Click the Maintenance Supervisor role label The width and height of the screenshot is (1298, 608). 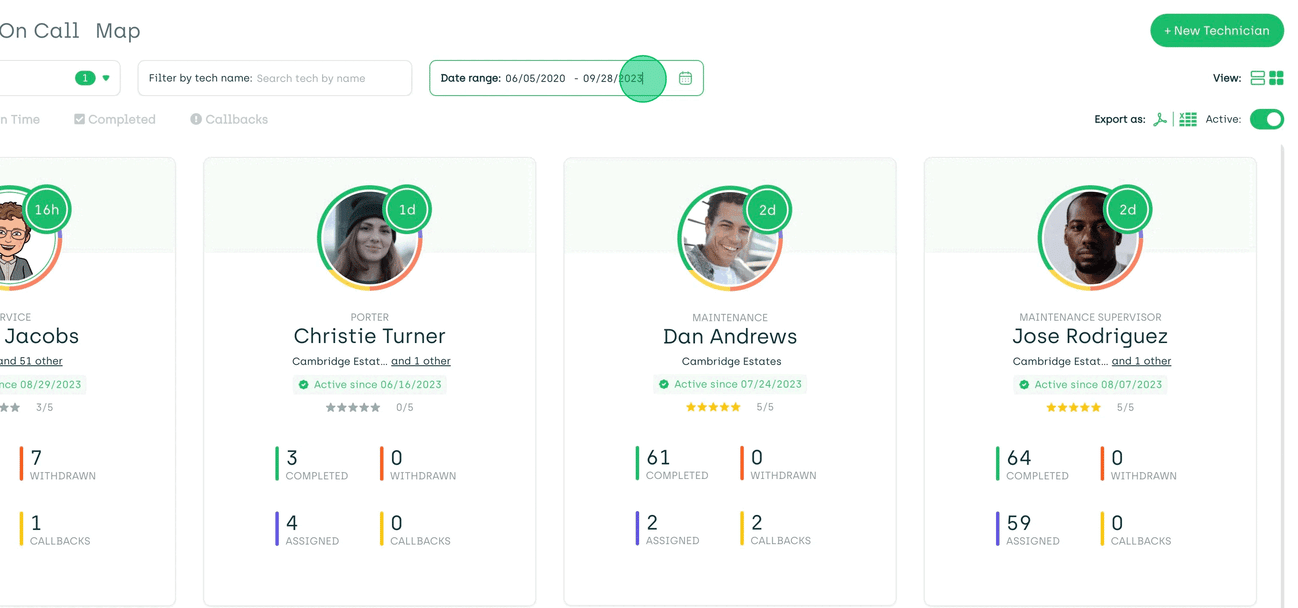coord(1090,317)
